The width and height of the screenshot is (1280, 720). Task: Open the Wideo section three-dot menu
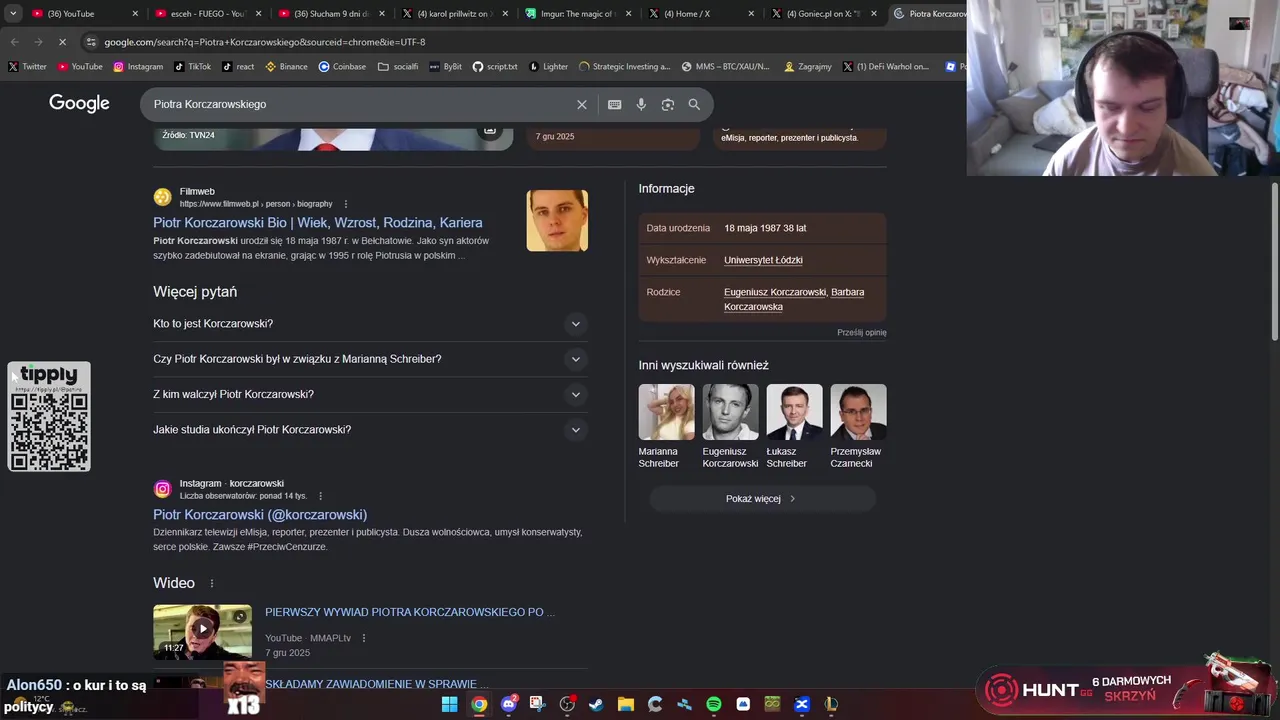(x=211, y=583)
